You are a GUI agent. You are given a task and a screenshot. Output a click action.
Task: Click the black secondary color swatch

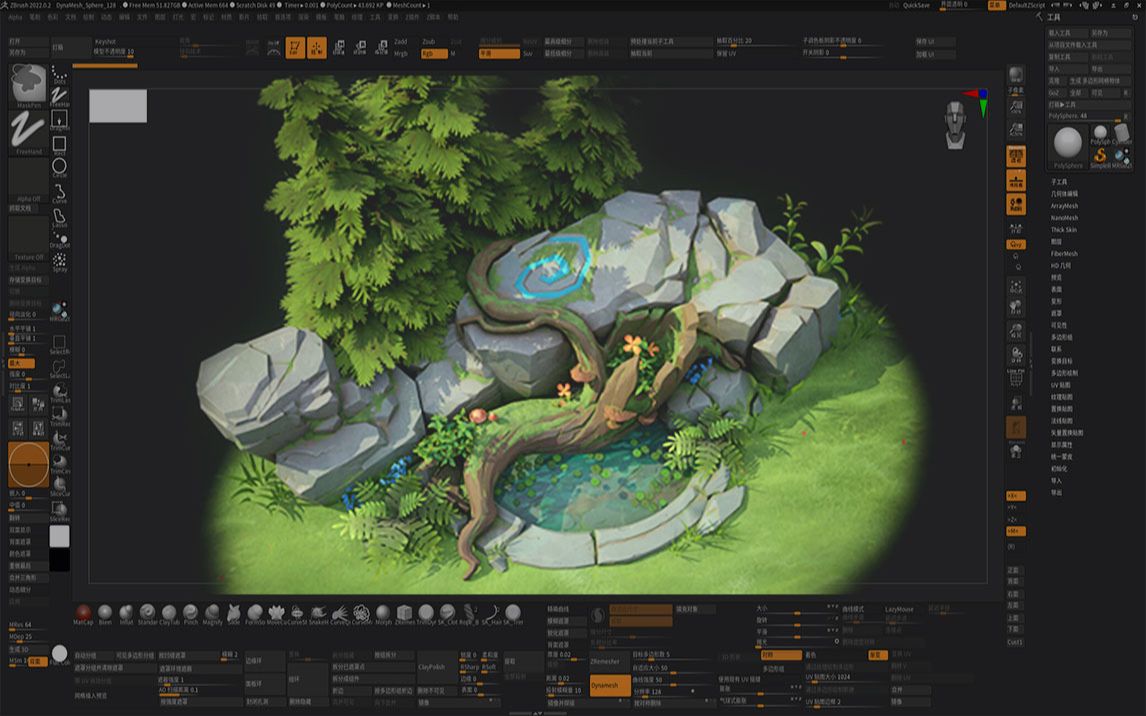(x=59, y=560)
